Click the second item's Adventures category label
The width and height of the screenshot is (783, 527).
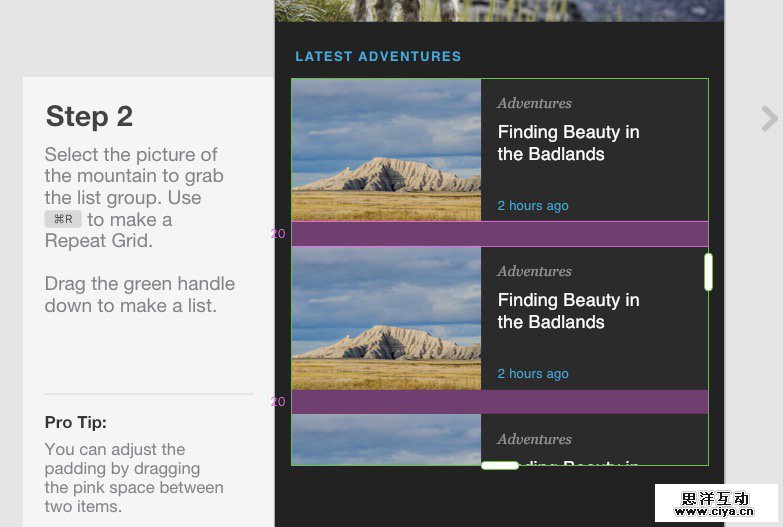pos(534,271)
